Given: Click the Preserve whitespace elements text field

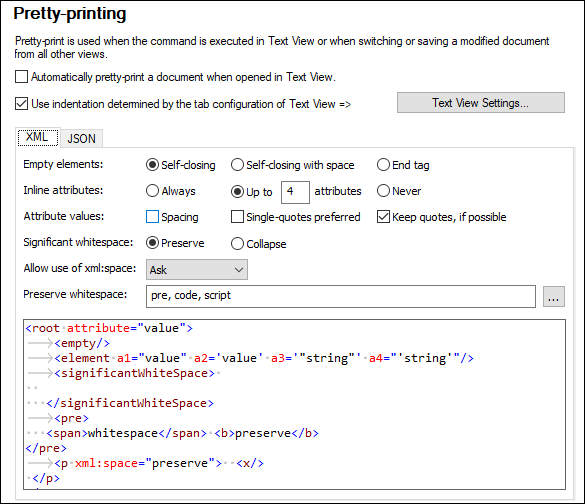Looking at the screenshot, I should 341,296.
